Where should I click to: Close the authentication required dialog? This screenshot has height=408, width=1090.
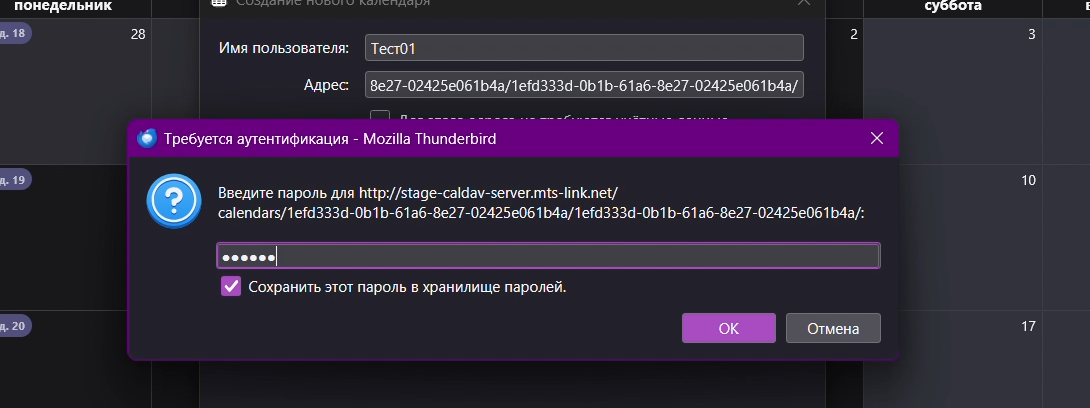[877, 138]
